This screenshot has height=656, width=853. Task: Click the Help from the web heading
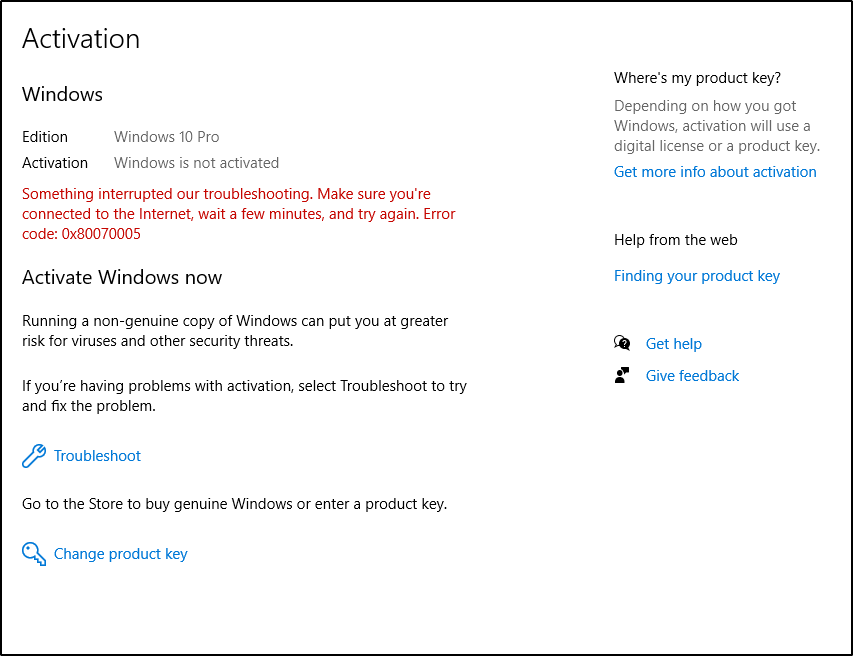click(676, 240)
